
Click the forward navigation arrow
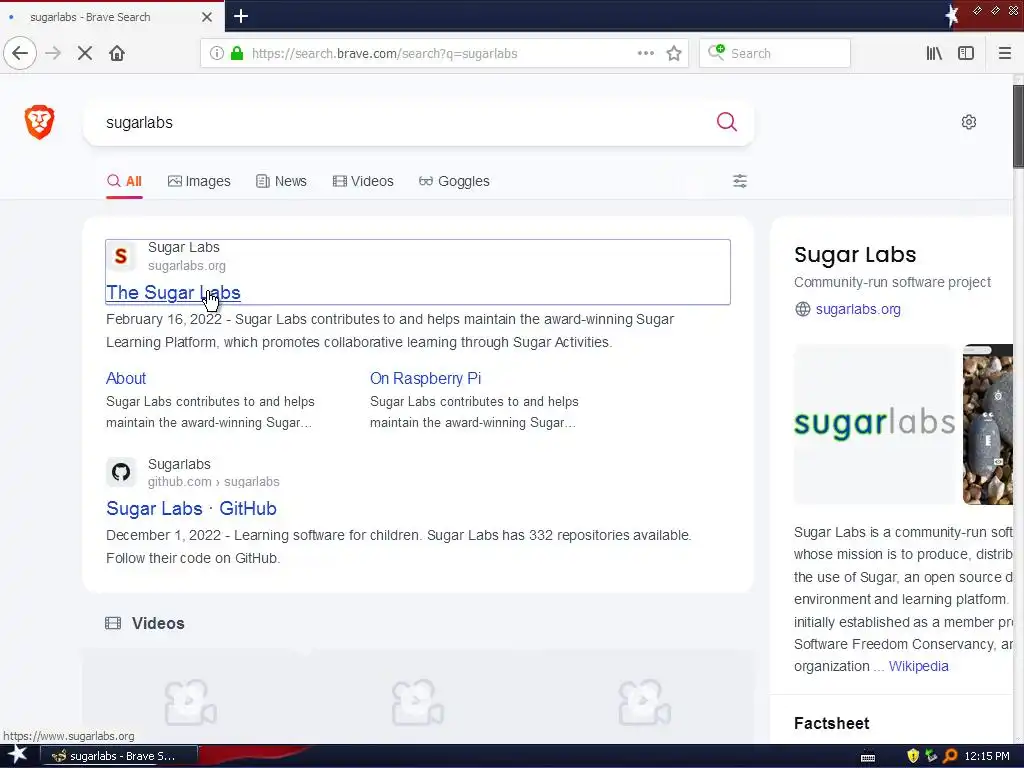[x=54, y=53]
